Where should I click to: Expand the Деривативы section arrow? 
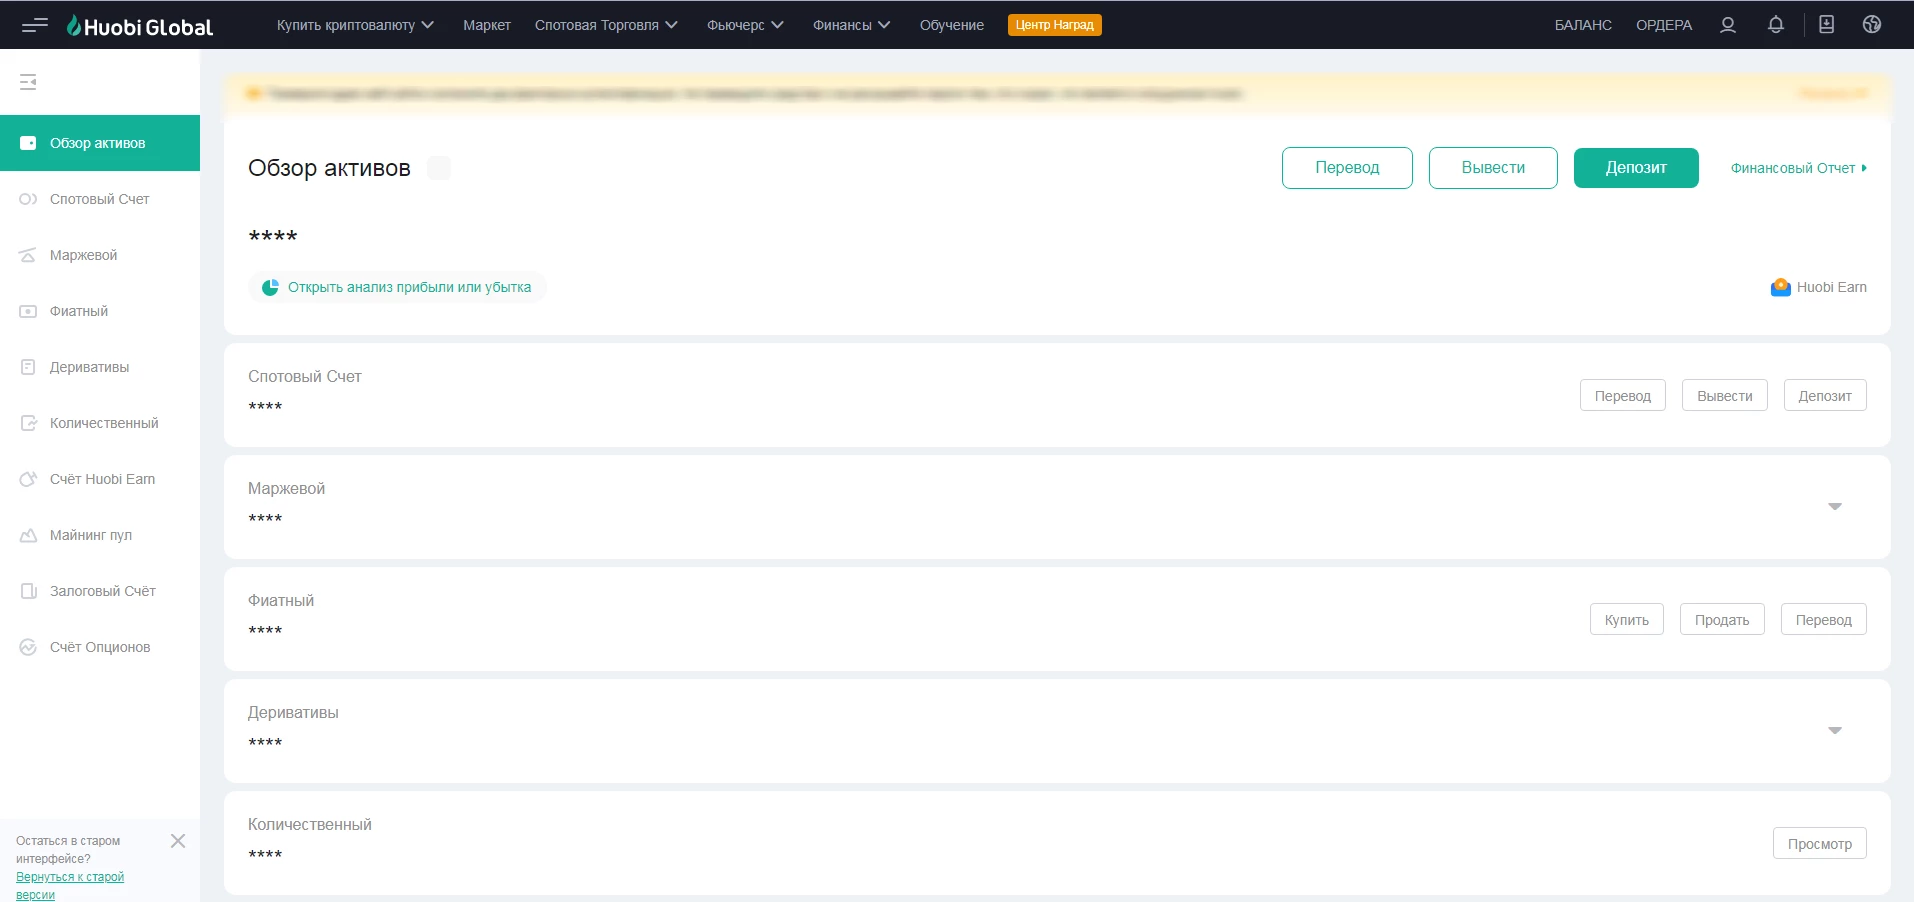1835,731
